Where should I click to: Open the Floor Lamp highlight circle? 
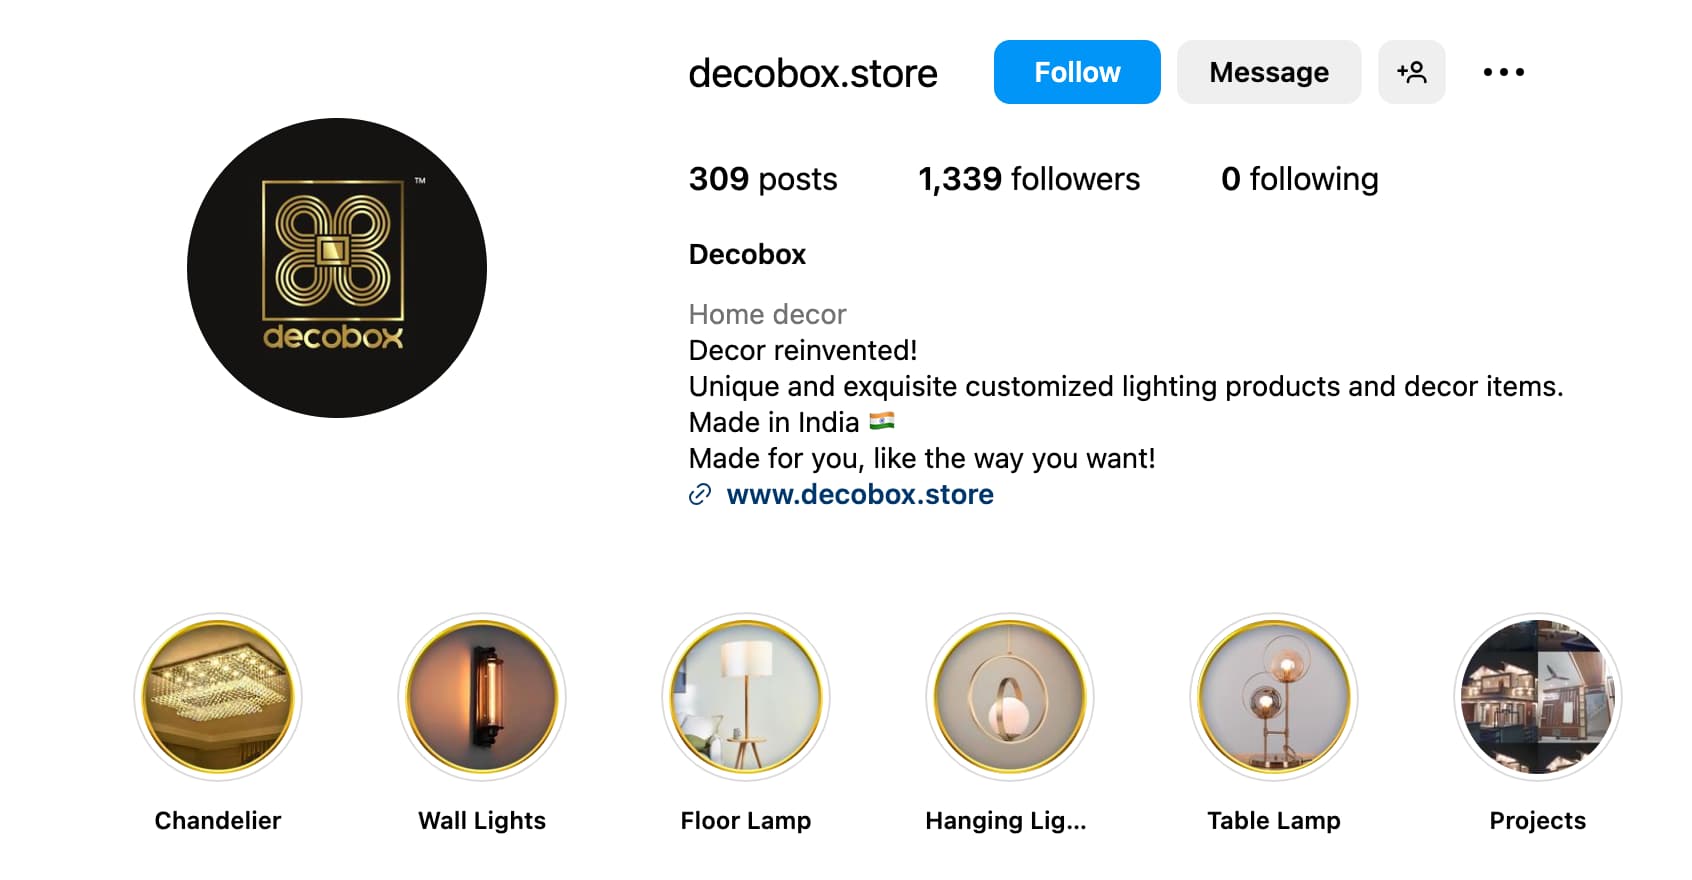746,697
